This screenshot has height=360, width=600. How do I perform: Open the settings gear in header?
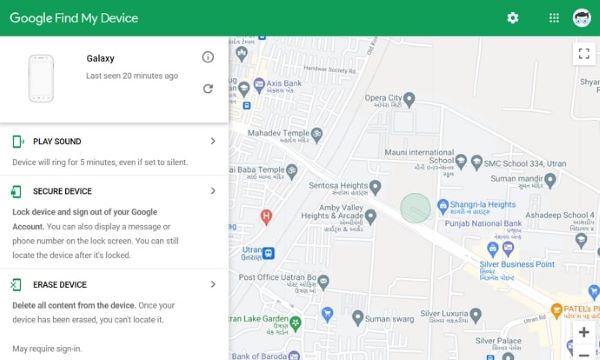click(x=512, y=18)
